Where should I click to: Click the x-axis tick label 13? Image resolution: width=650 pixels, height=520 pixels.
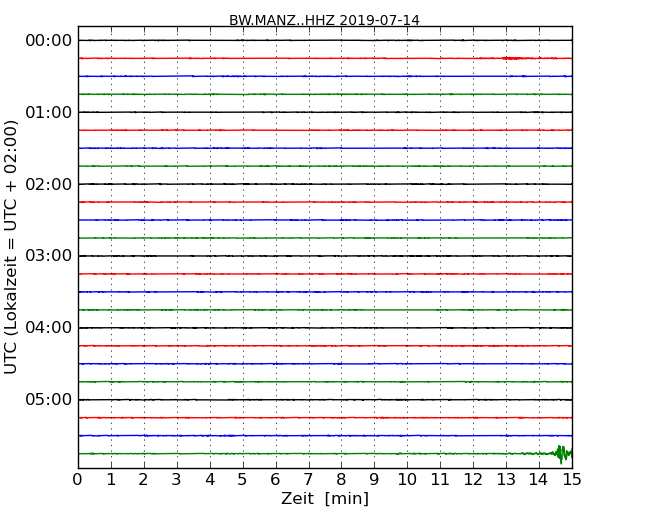(506, 480)
